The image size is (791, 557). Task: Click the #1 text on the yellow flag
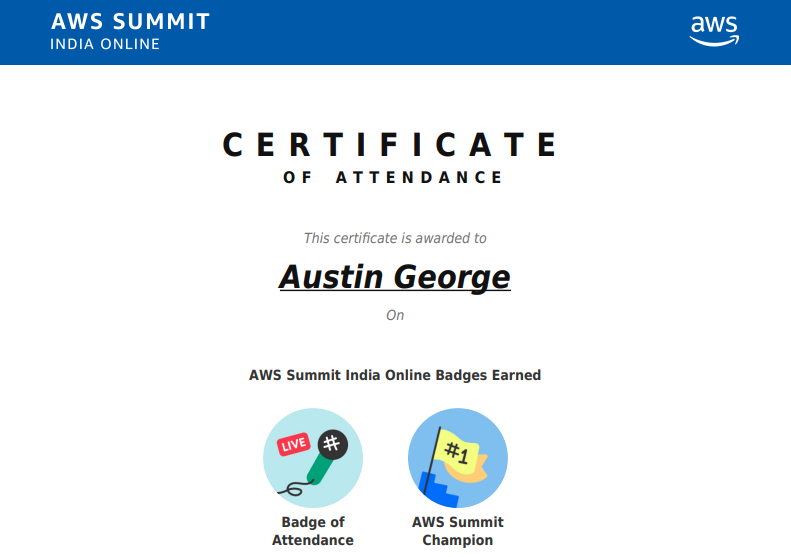pyautogui.click(x=457, y=452)
